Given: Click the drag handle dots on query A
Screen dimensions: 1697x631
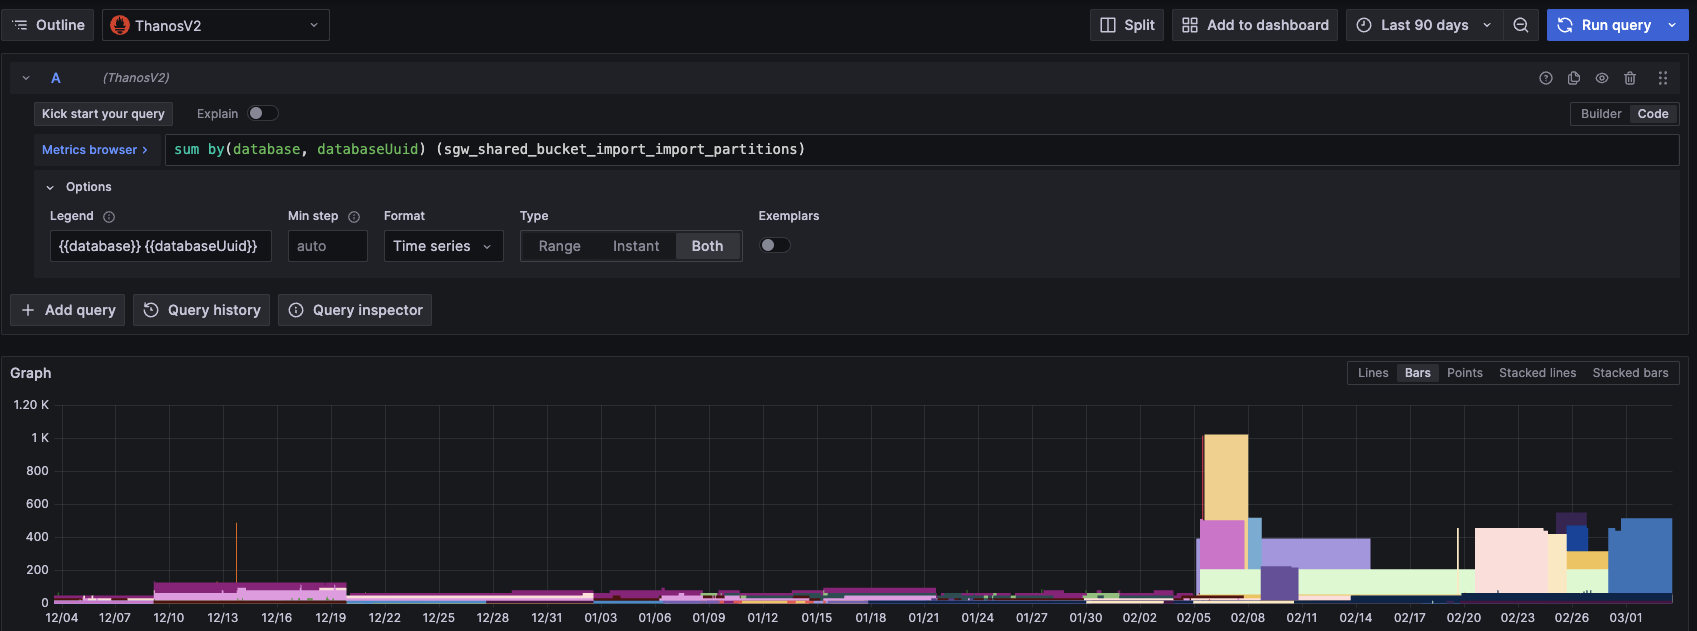Looking at the screenshot, I should tap(1663, 78).
